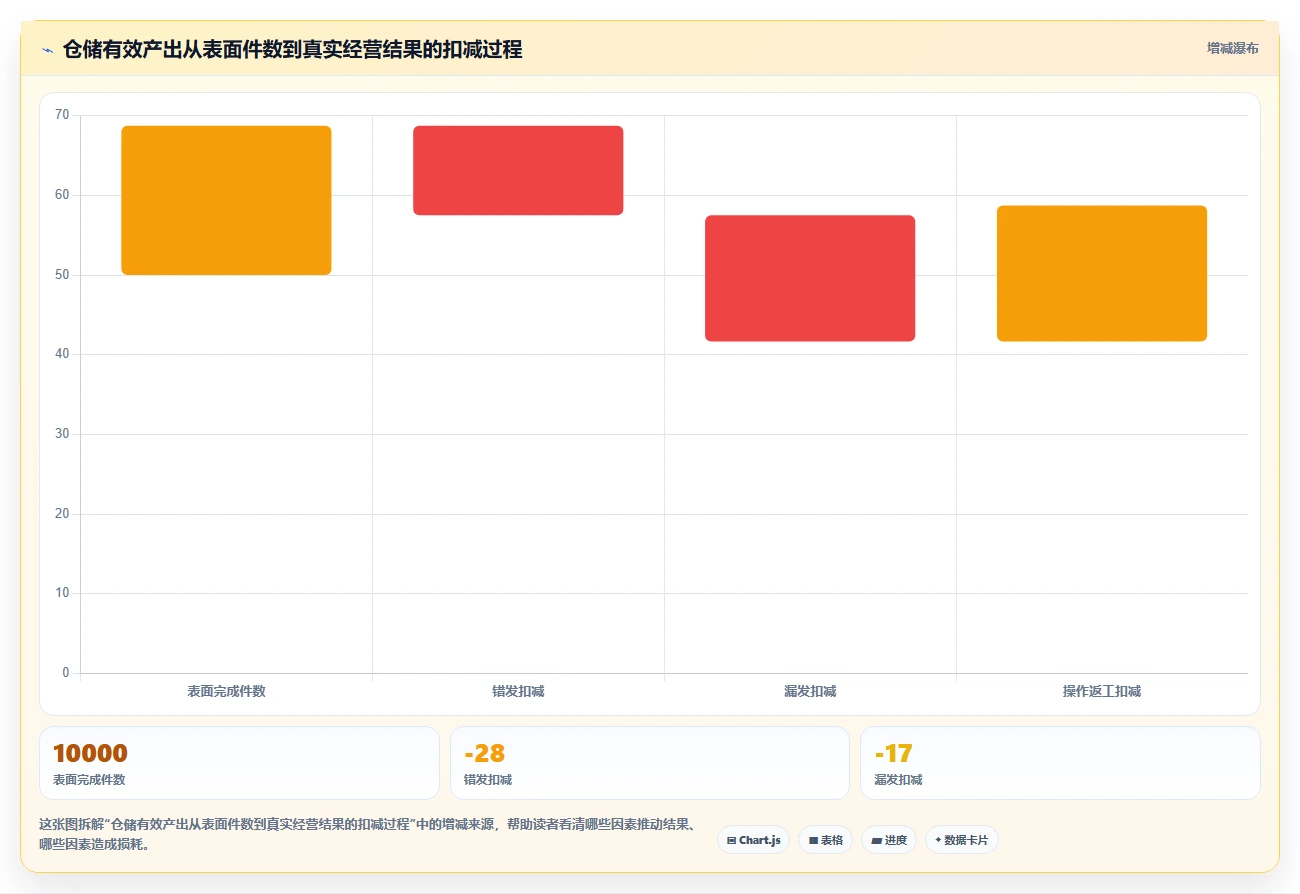Screen dimensions: 1300x894
Task: Click the 增减瀑布 label in header
Action: [1232, 48]
